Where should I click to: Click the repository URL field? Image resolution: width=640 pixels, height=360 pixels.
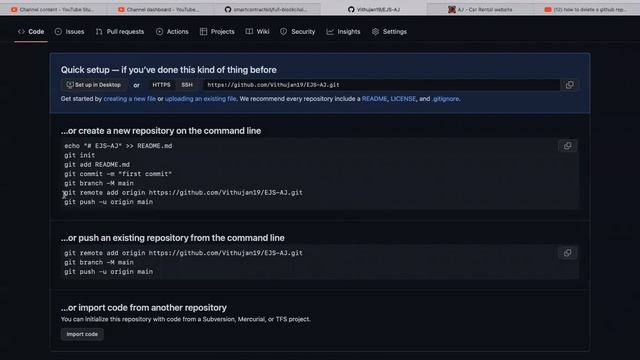381,85
